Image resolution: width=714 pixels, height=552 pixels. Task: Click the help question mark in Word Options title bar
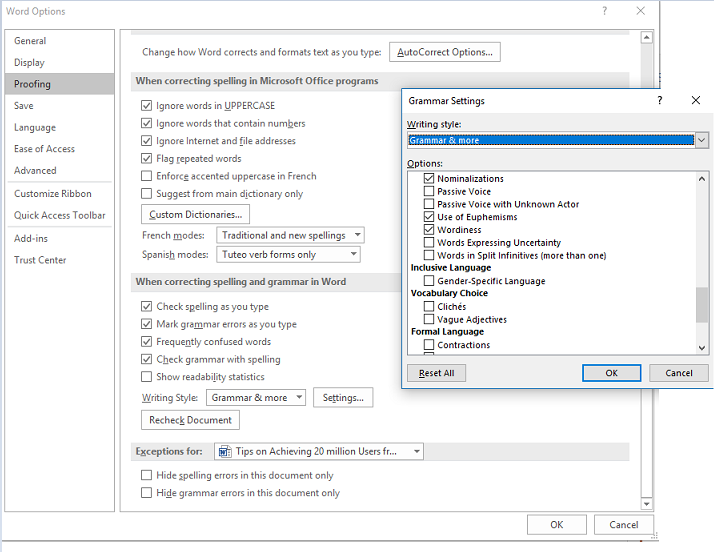click(x=604, y=11)
